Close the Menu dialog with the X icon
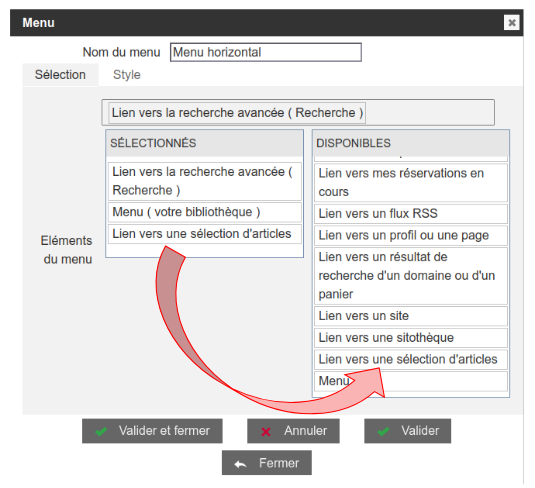Screen dimensions: 535x488 [511, 23]
